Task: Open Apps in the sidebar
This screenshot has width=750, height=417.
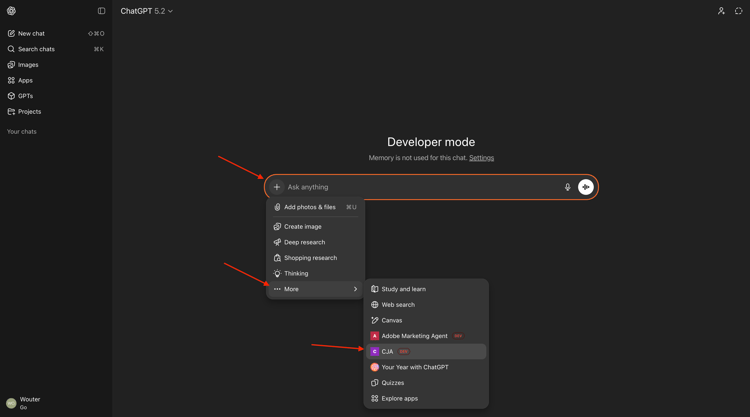Action: click(x=56, y=80)
